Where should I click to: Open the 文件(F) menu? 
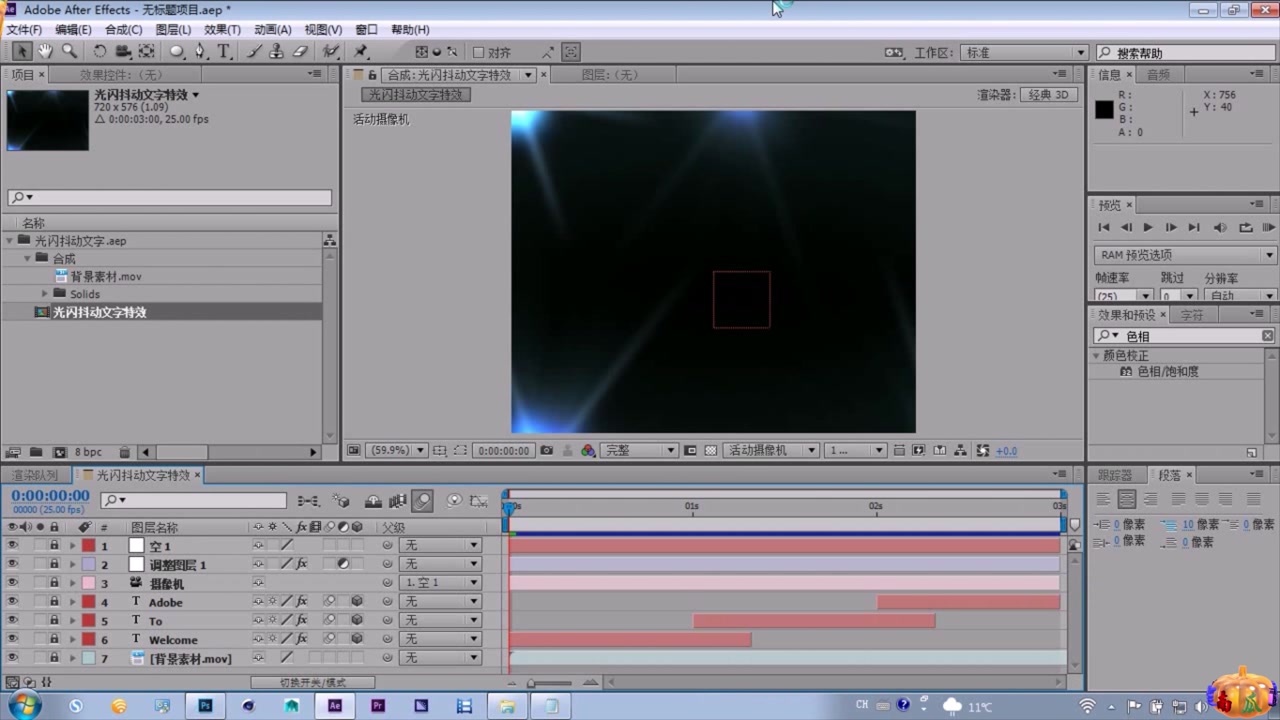tap(23, 30)
